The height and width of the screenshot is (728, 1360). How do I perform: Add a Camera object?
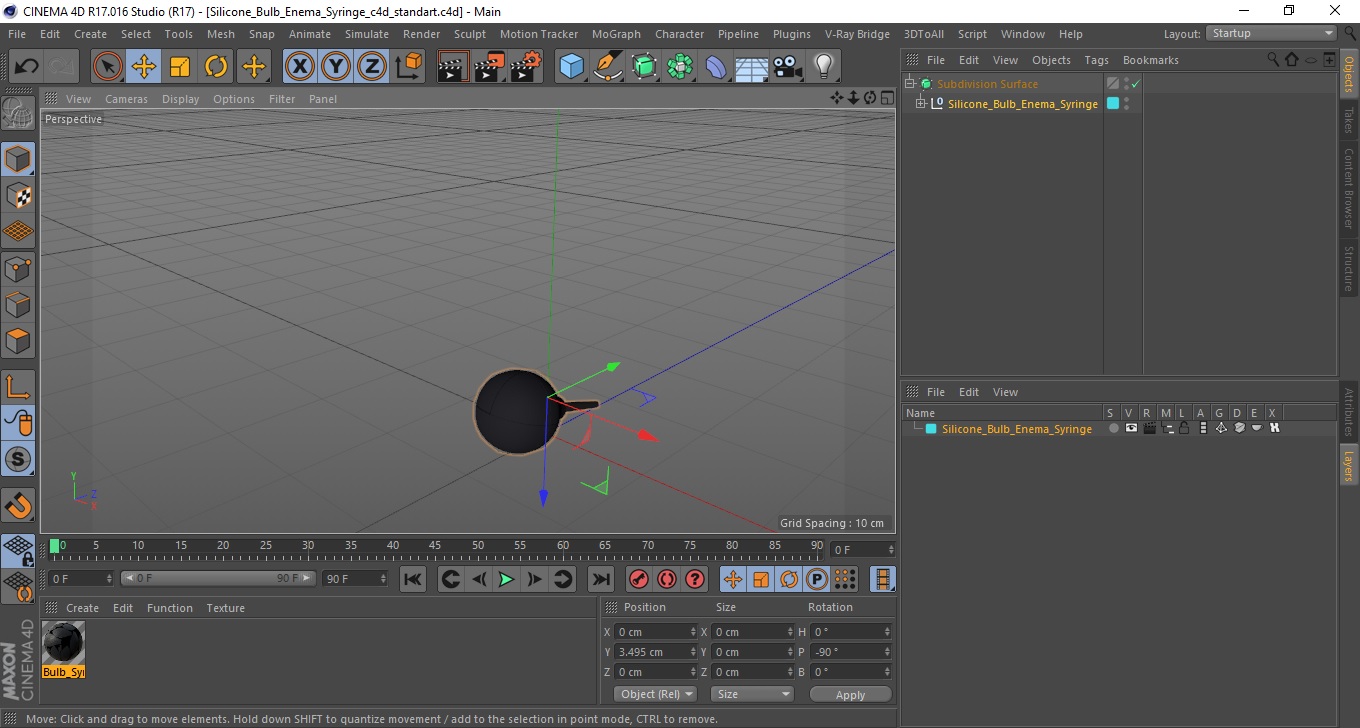coord(788,67)
